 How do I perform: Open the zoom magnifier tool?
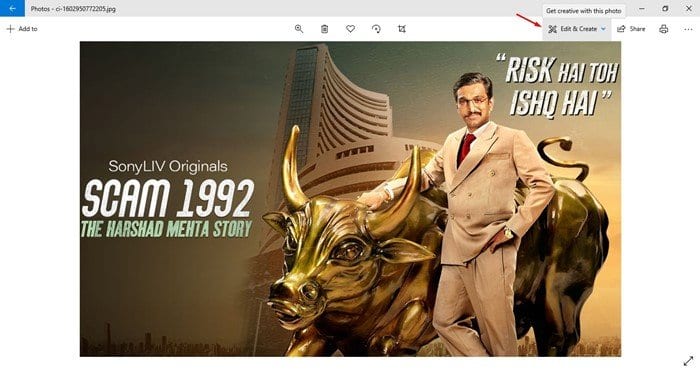[x=299, y=29]
